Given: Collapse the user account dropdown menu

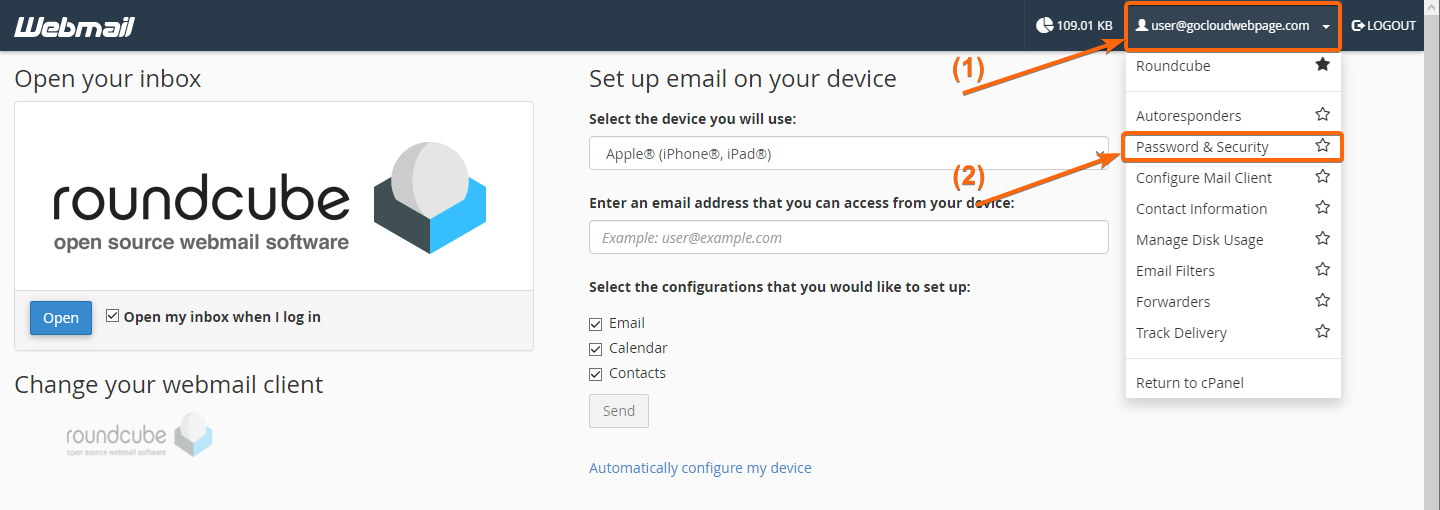Looking at the screenshot, I should click(x=1232, y=26).
